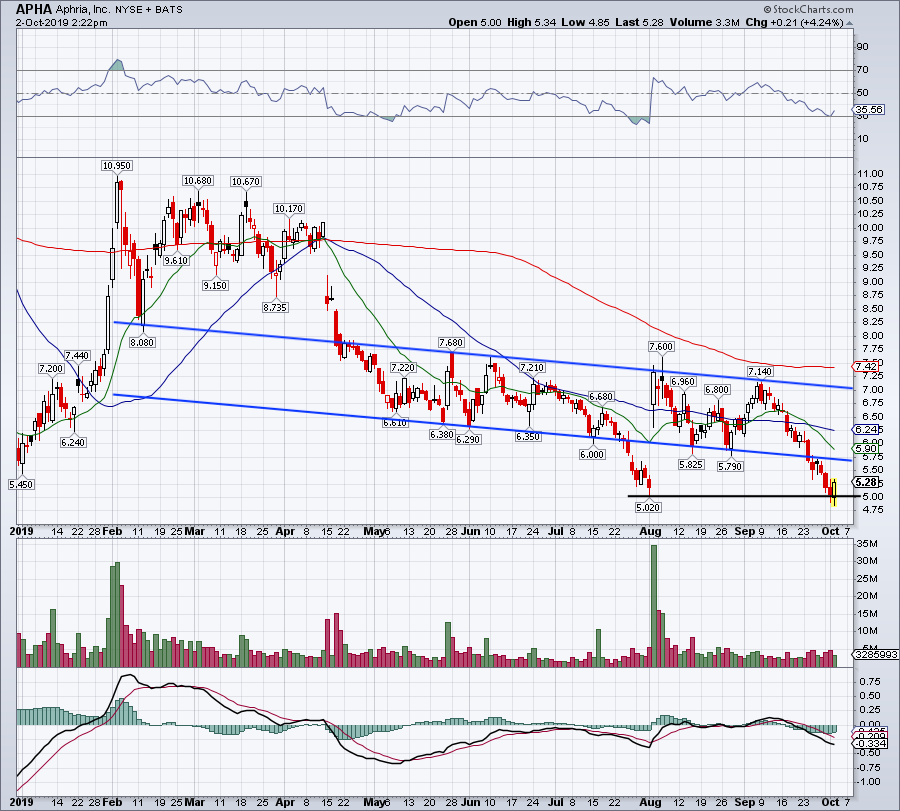Click the -0.334 MACD value tag
Viewport: 900px width, 811px height.
[871, 743]
